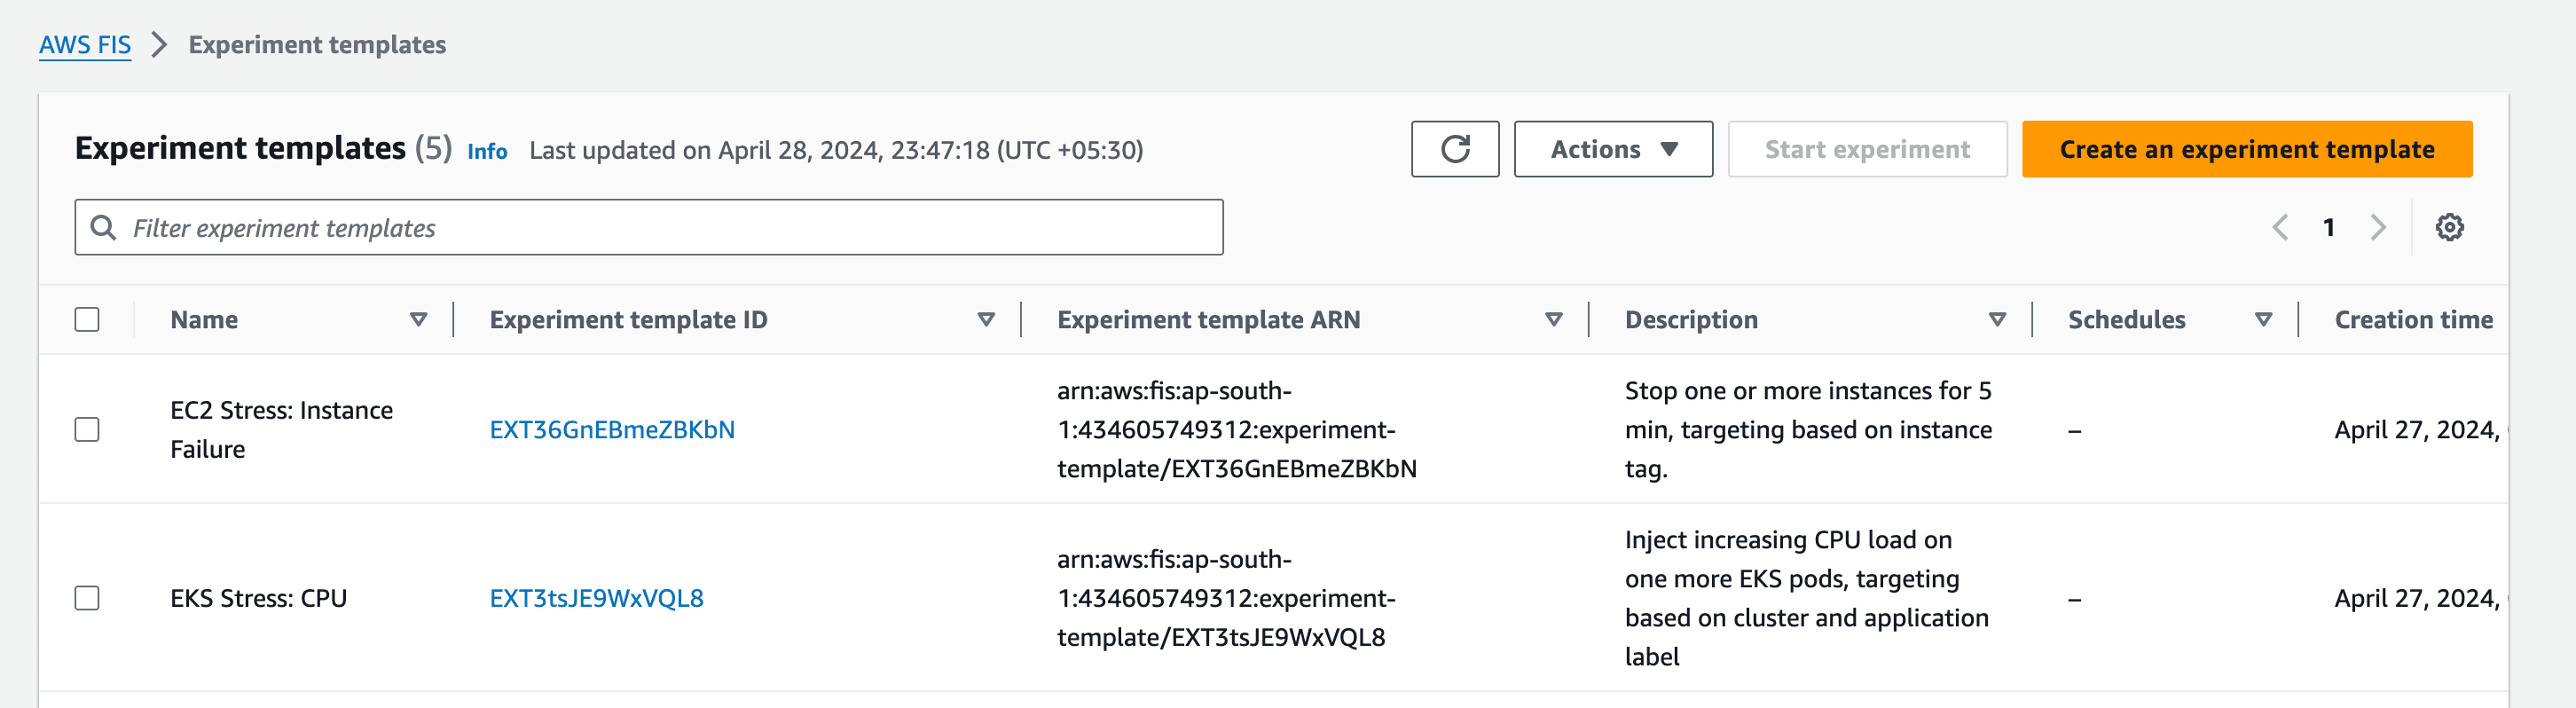Focus the Filter experiment templates field
The image size is (2576, 708).
pyautogui.click(x=649, y=227)
